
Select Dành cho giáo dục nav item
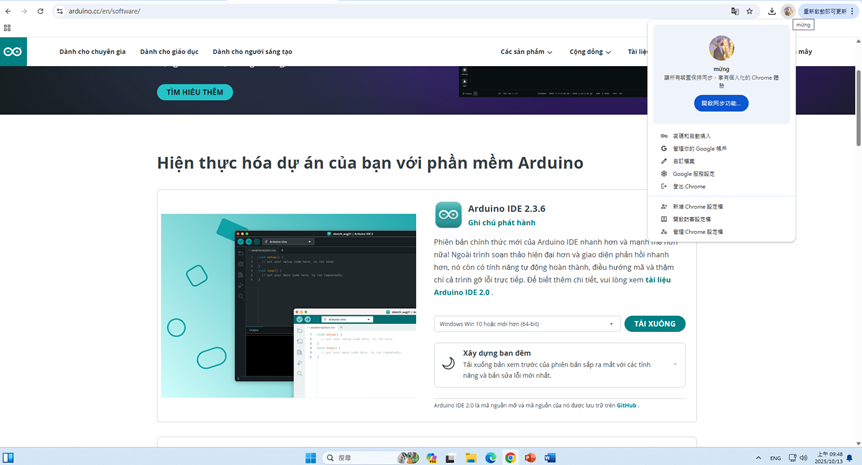pos(169,52)
